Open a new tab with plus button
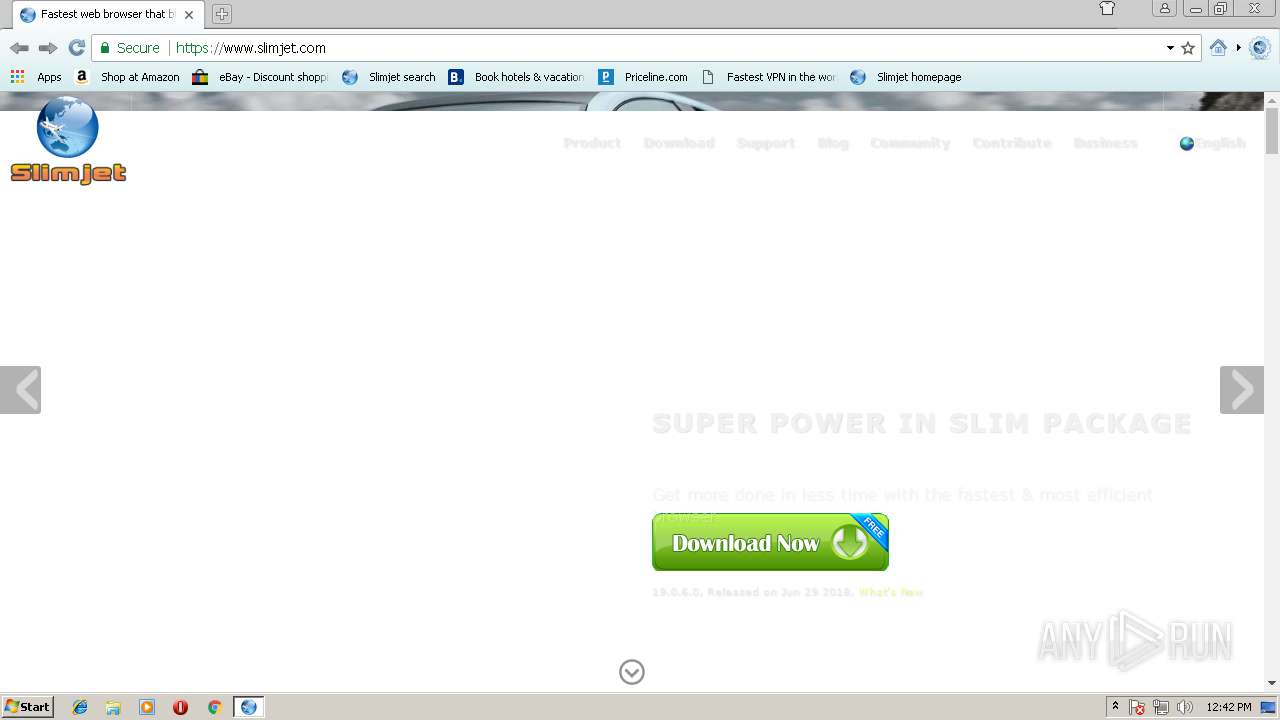The height and width of the screenshot is (720, 1280). 222,14
